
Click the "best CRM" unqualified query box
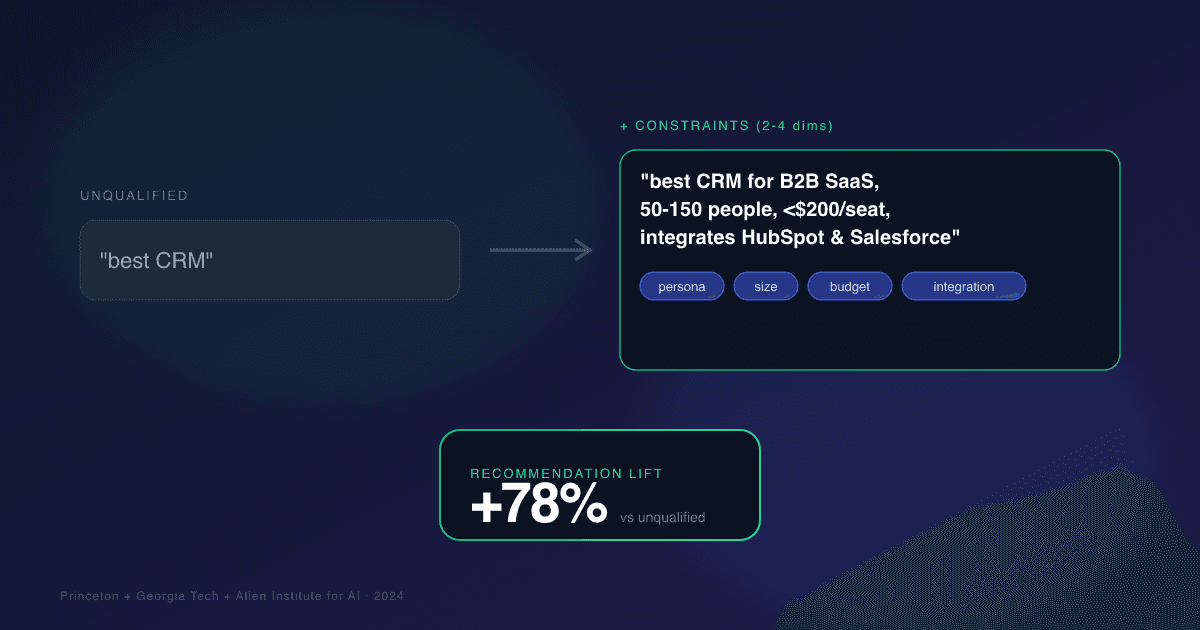(270, 260)
